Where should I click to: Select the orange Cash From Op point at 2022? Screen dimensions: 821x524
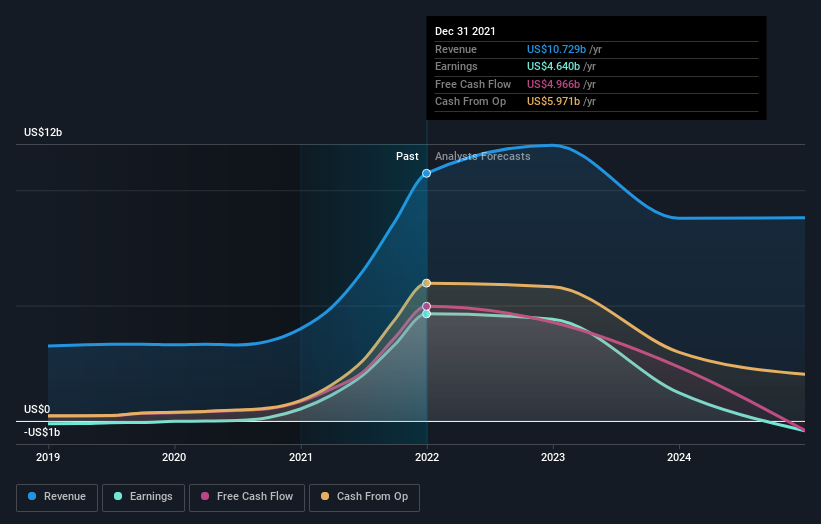click(x=427, y=283)
